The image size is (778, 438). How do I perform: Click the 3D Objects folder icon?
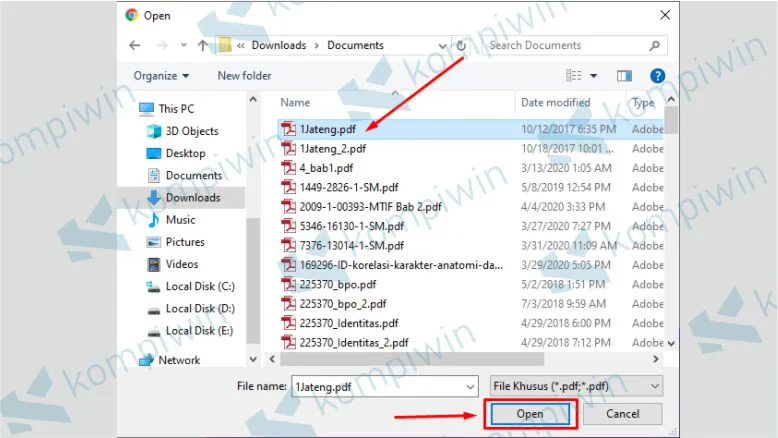click(153, 131)
